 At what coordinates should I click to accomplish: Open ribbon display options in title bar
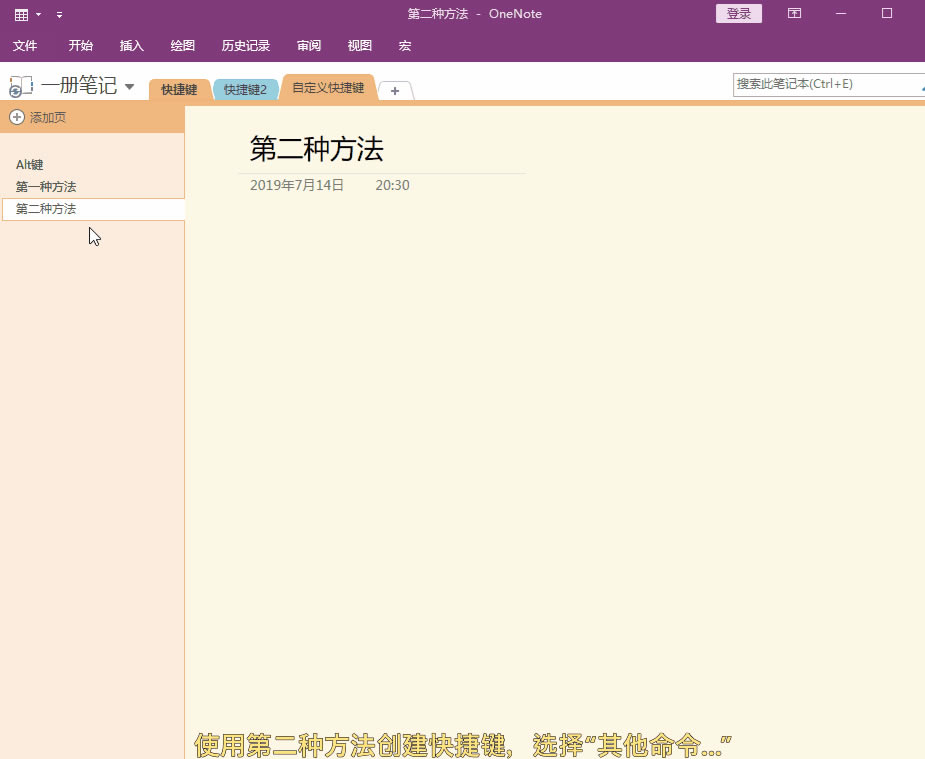794,14
